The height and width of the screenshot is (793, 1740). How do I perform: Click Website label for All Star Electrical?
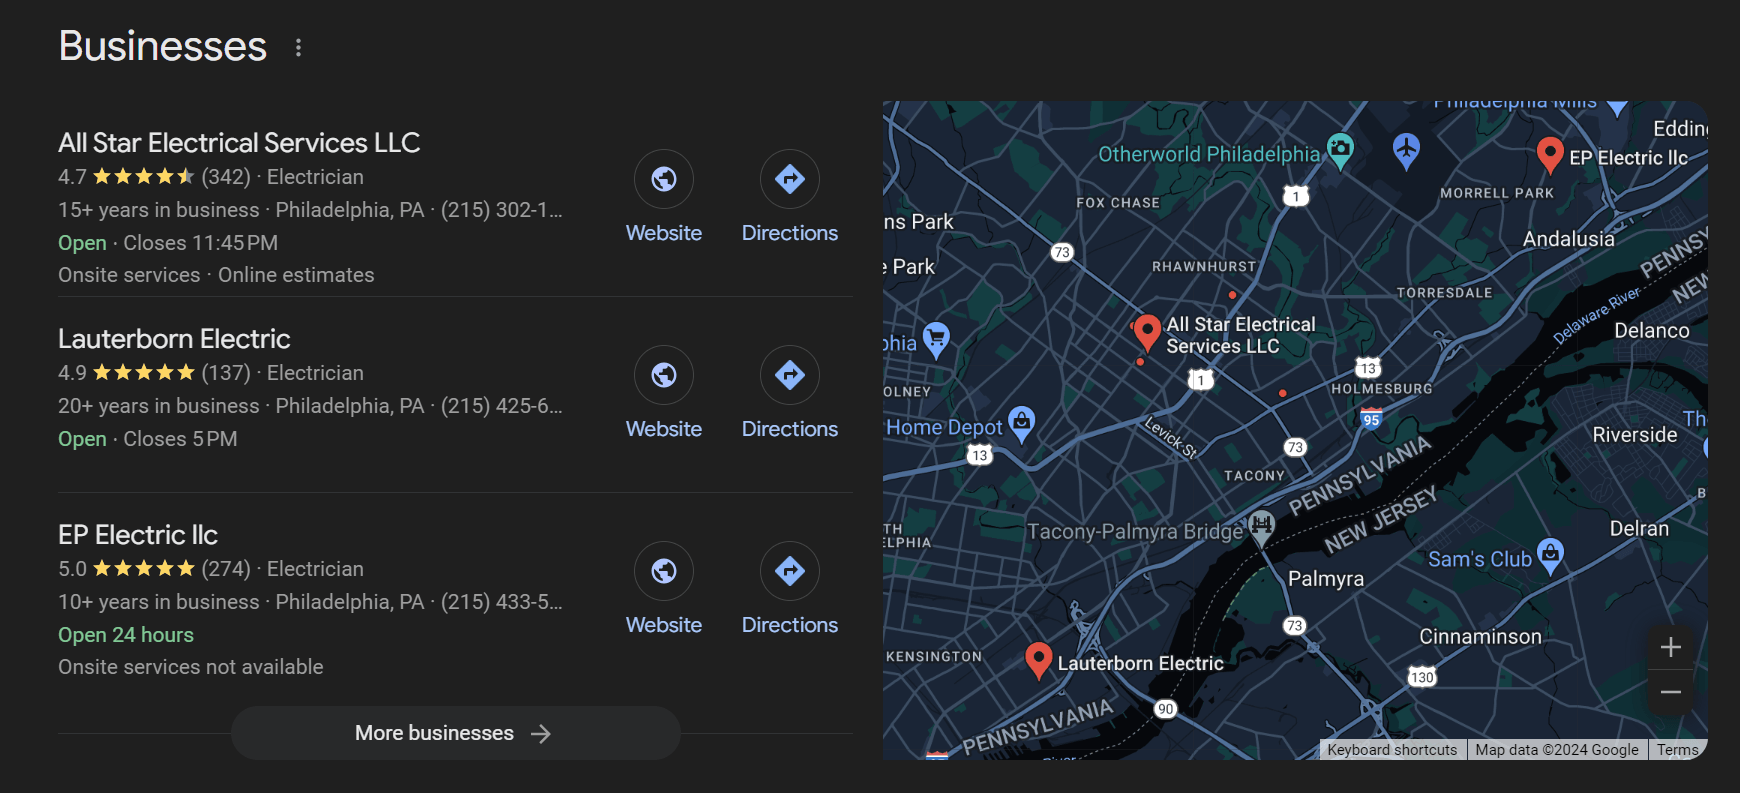(664, 233)
